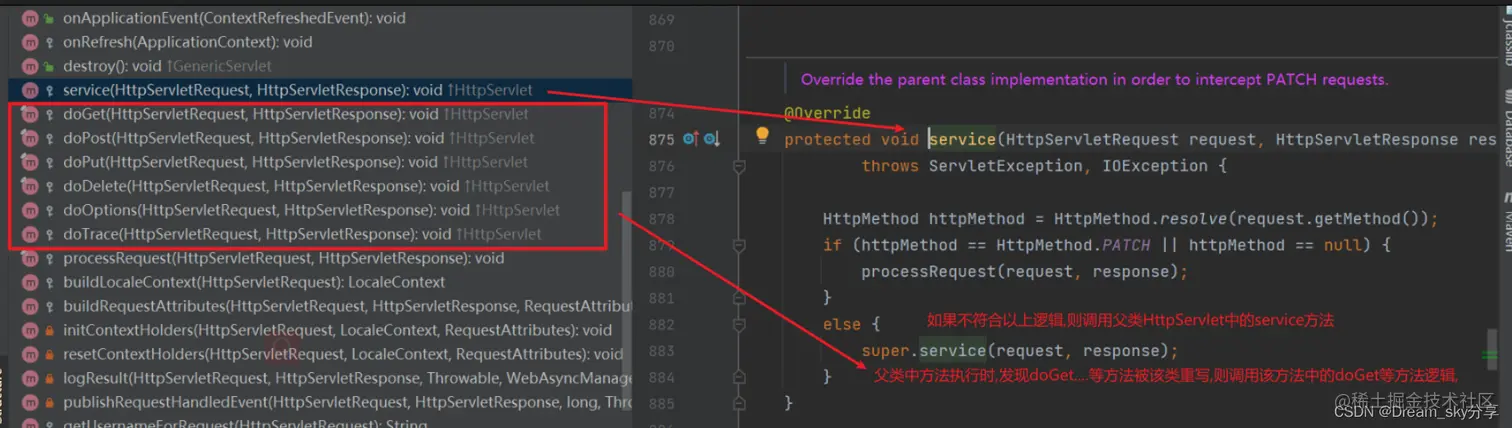Select doOptions in the structure list
Screen dimensions: 1512x428
(319, 210)
